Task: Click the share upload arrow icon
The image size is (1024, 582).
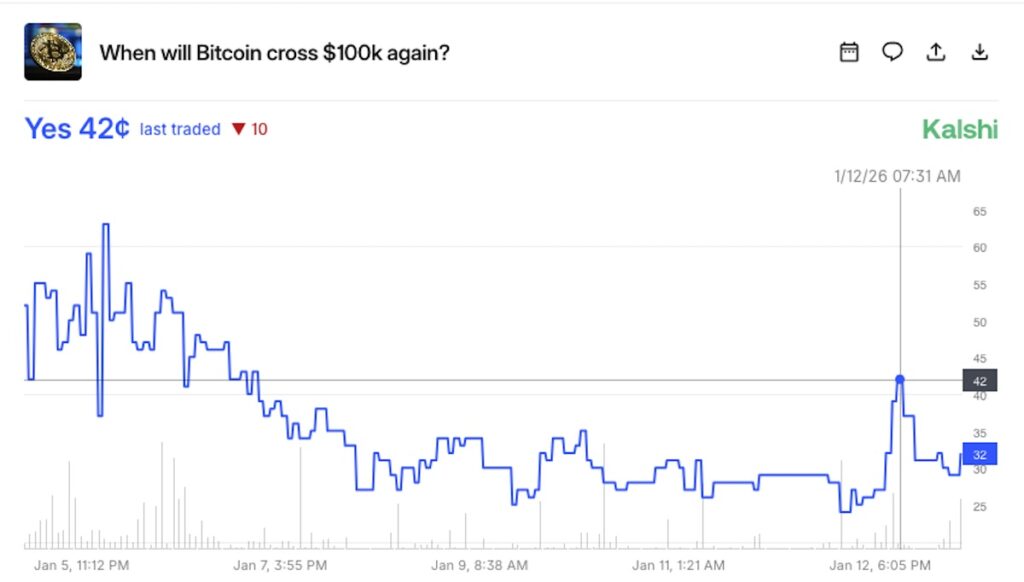Action: coord(936,52)
